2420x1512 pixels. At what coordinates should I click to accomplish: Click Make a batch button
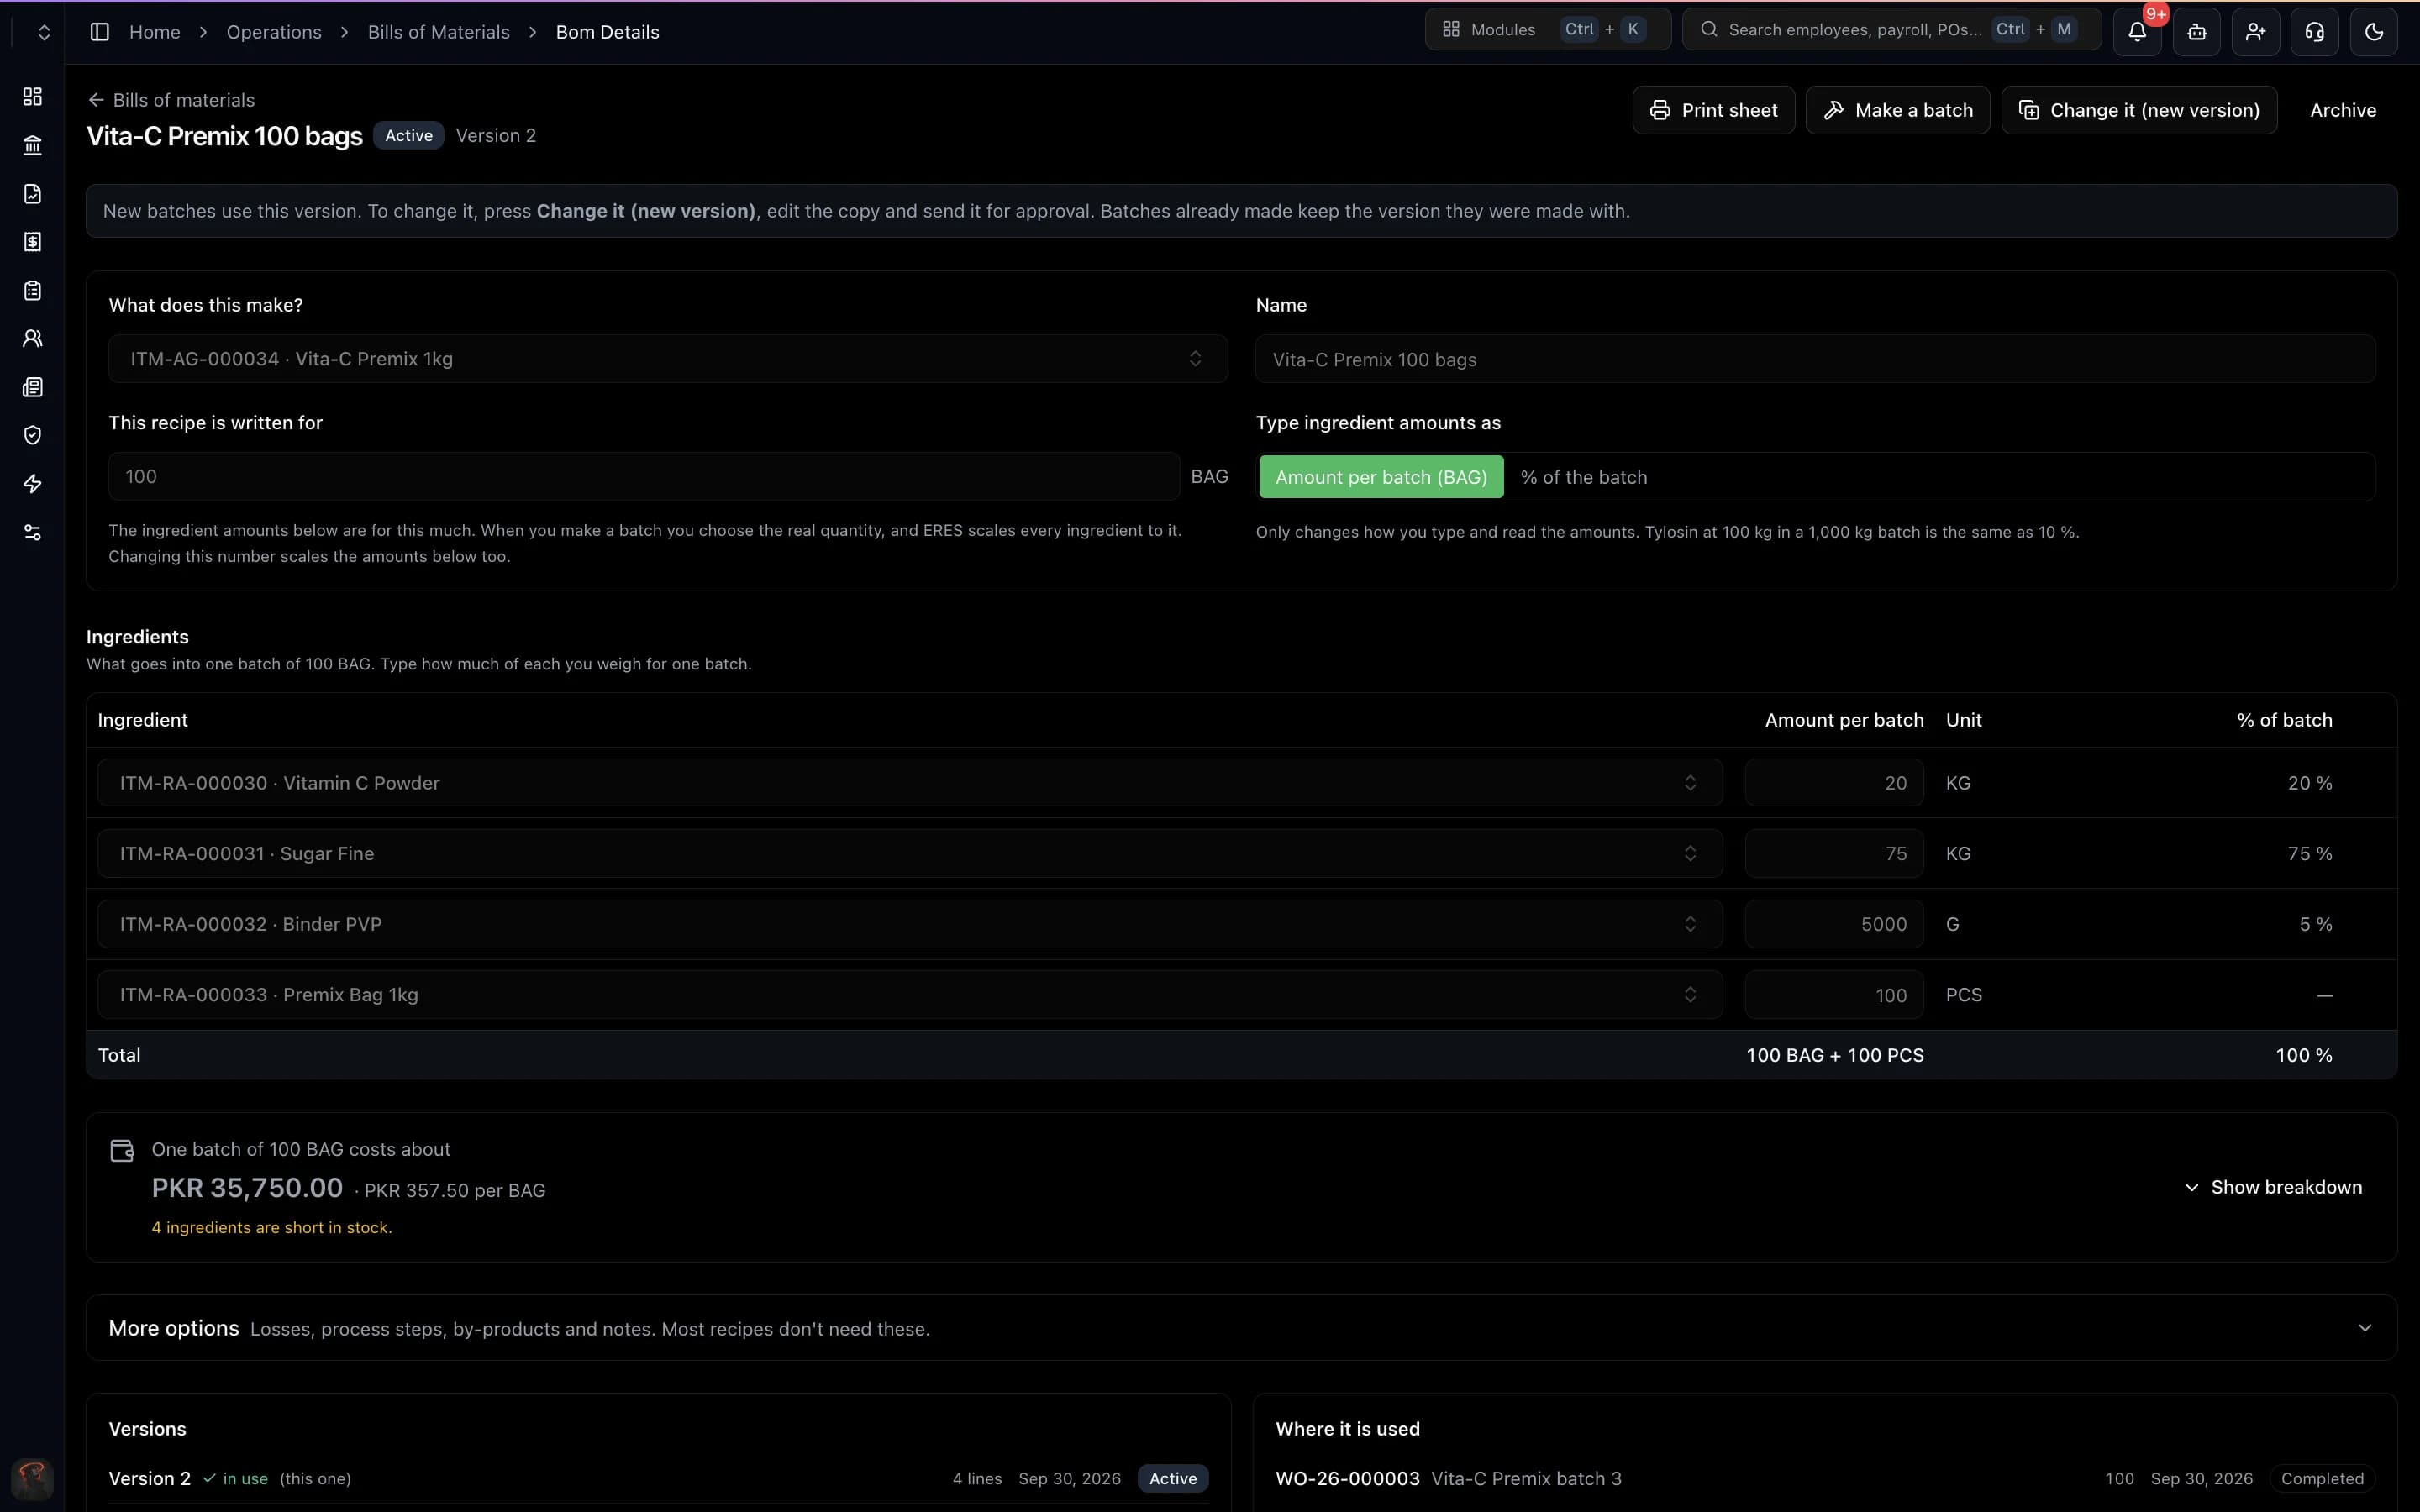coord(1897,110)
